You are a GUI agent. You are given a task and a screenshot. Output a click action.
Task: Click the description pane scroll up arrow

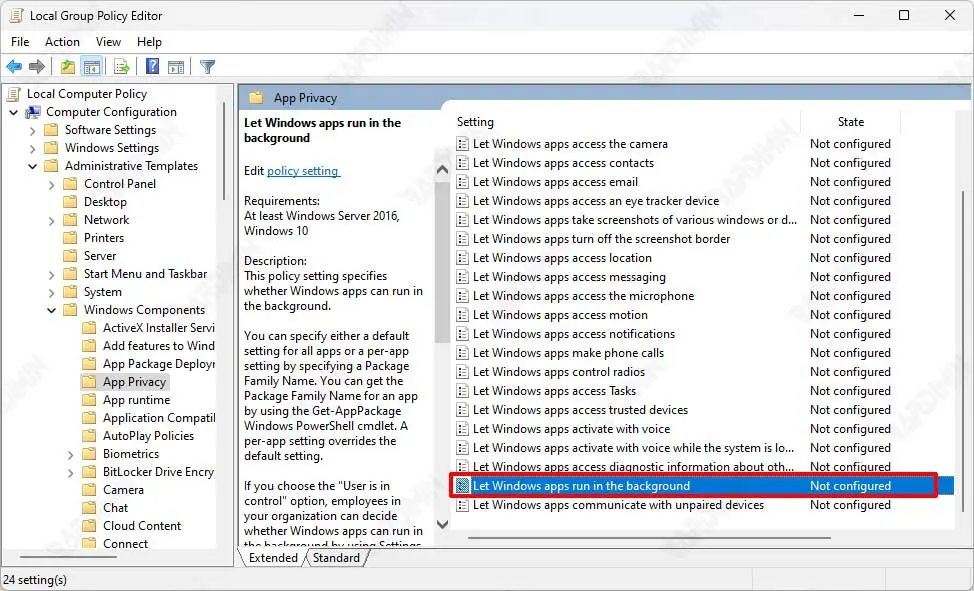click(x=442, y=170)
